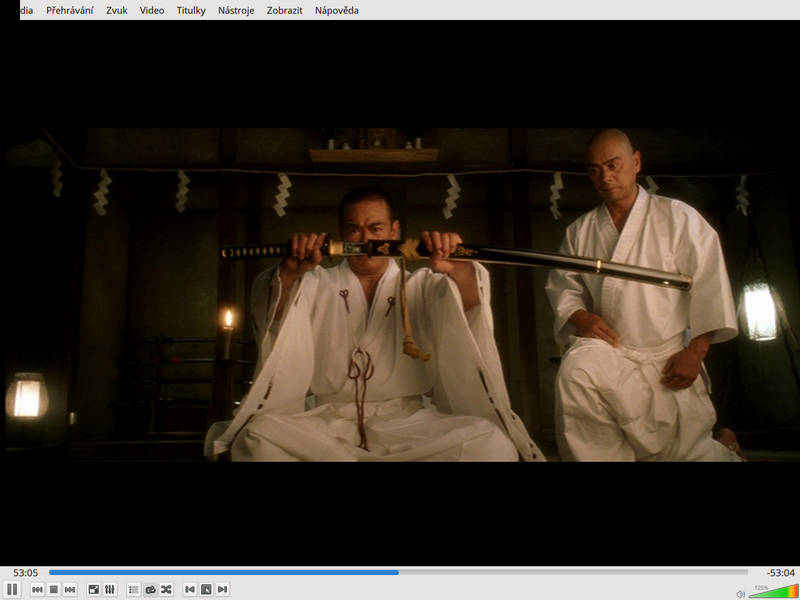Skip to the next media item
Image resolution: width=800 pixels, height=600 pixels.
[x=70, y=590]
